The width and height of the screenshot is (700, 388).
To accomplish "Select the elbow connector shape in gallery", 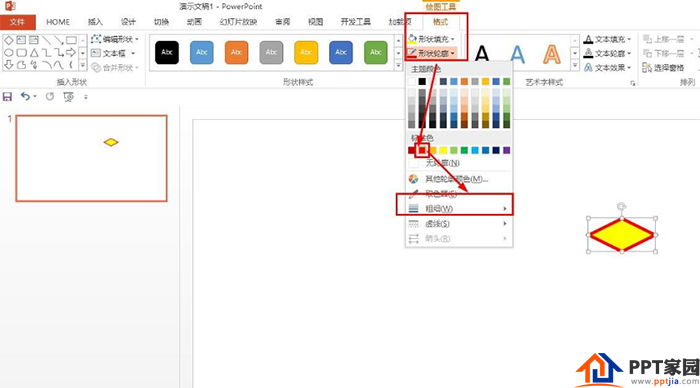I will pyautogui.click(x=46, y=53).
